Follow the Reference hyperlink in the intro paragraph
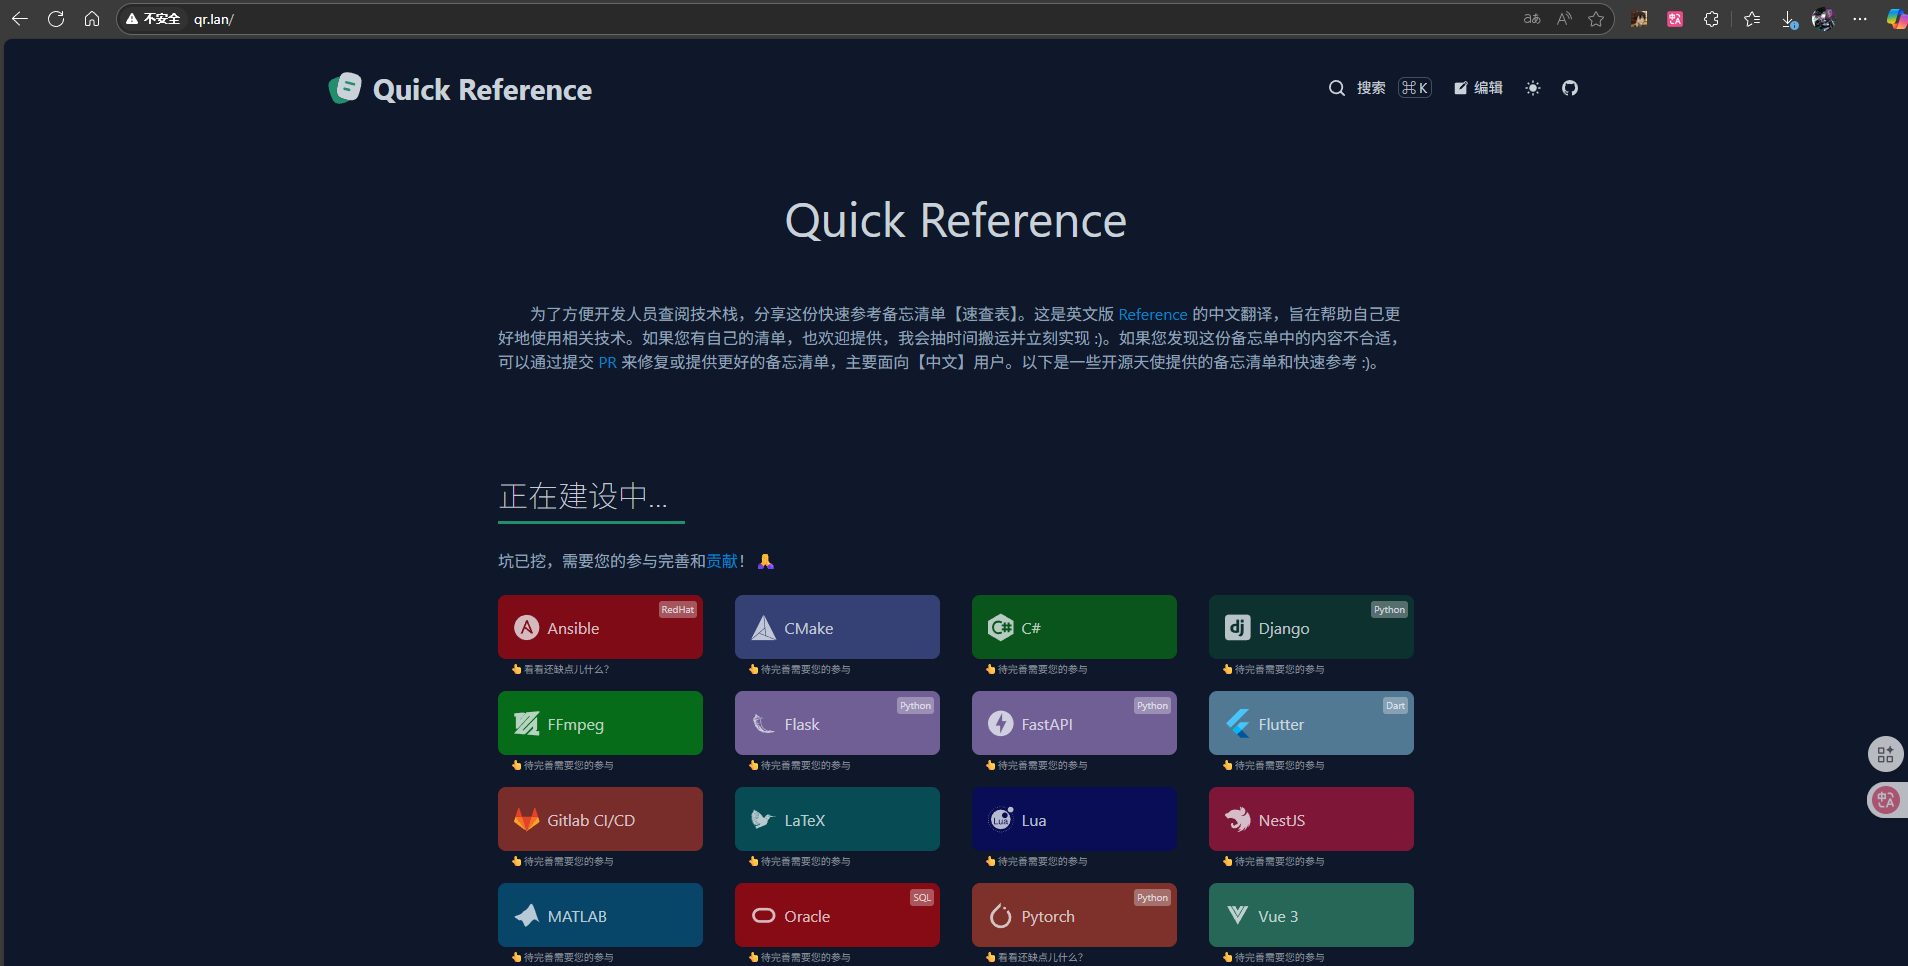This screenshot has height=966, width=1908. (x=1153, y=314)
